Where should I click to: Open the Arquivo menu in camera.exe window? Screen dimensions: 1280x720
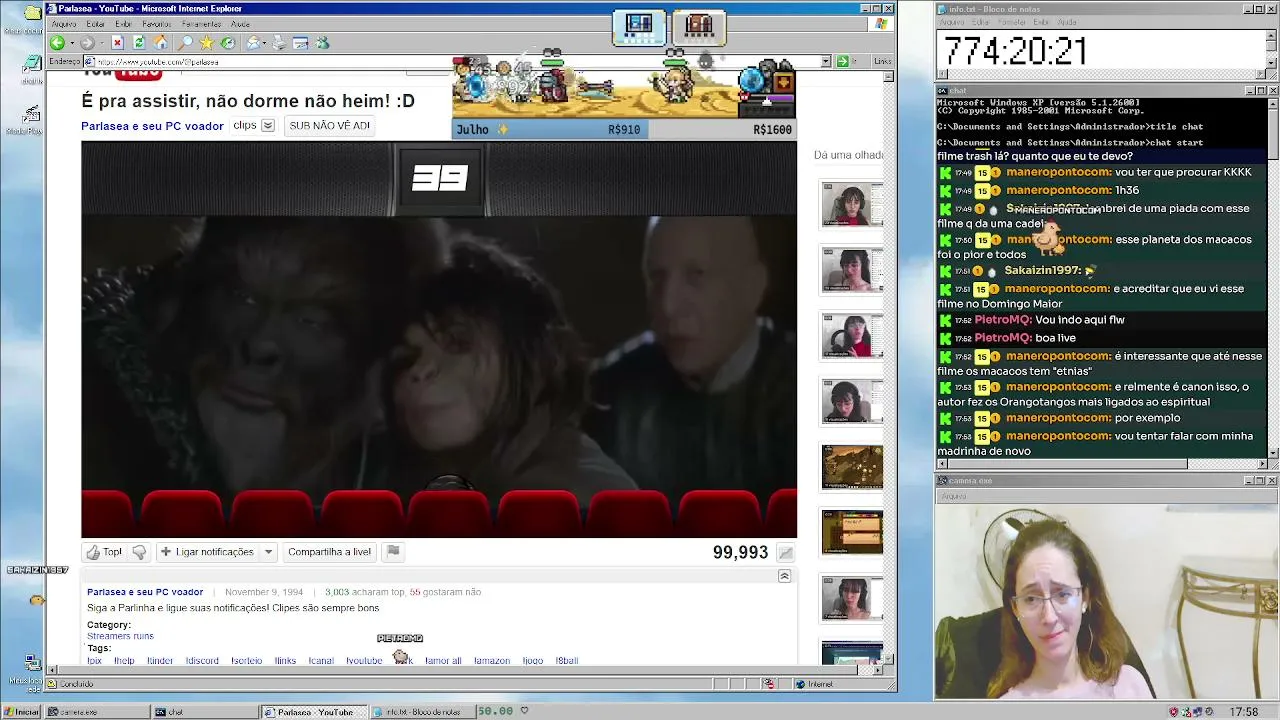tap(954, 496)
